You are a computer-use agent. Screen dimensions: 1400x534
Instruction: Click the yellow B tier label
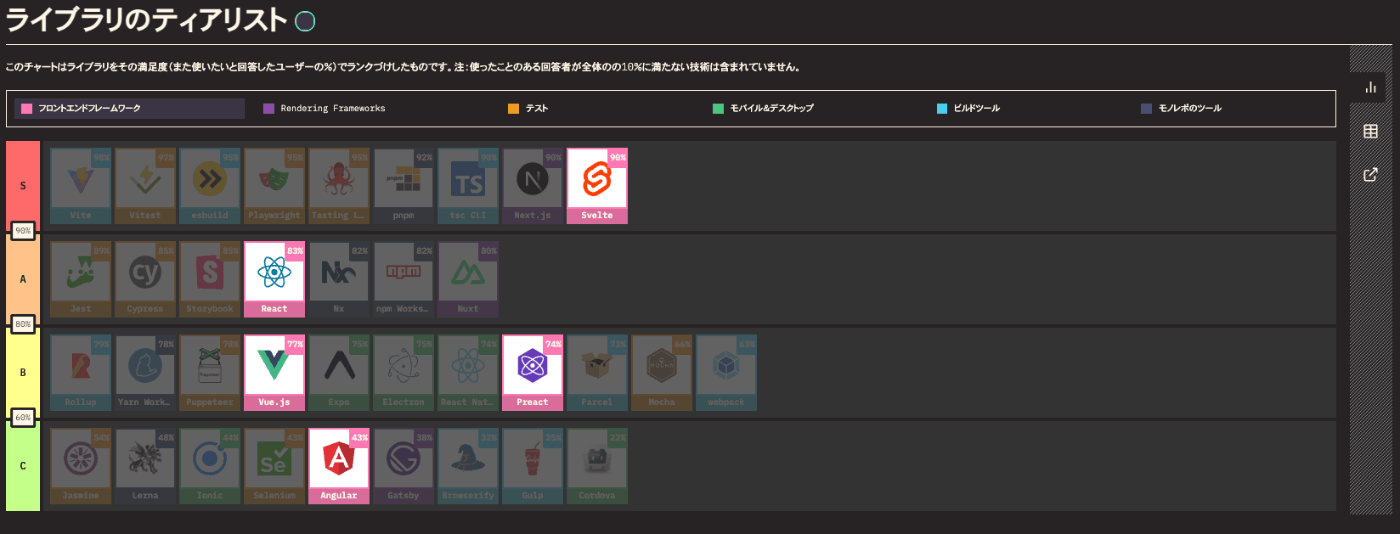(x=23, y=373)
